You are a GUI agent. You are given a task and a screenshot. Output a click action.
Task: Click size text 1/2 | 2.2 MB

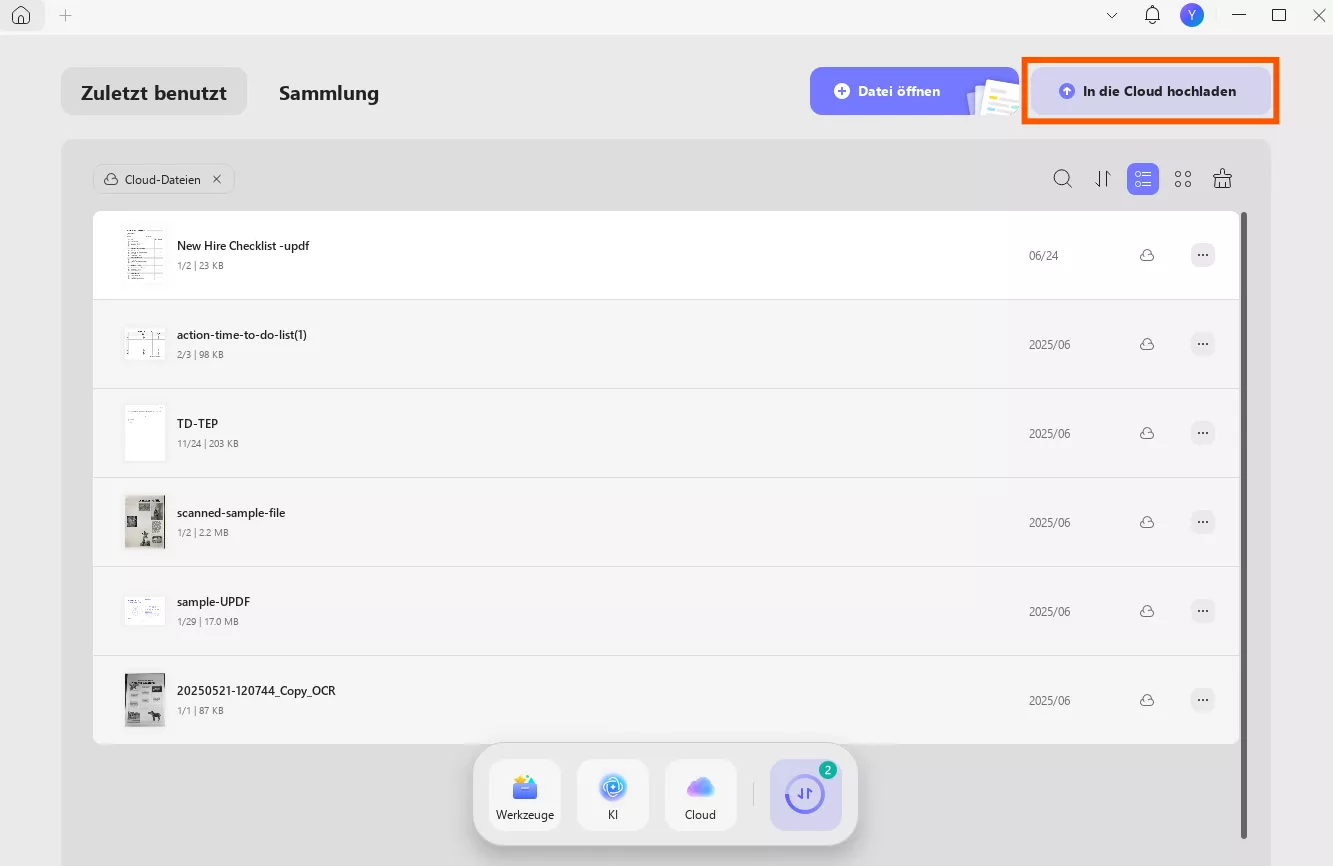tap(203, 533)
